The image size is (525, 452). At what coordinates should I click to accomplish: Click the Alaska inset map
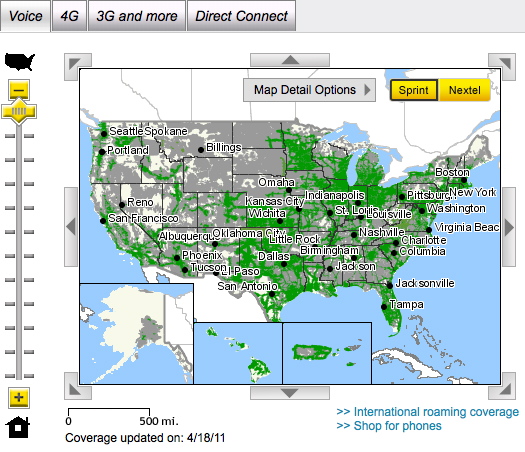(137, 334)
